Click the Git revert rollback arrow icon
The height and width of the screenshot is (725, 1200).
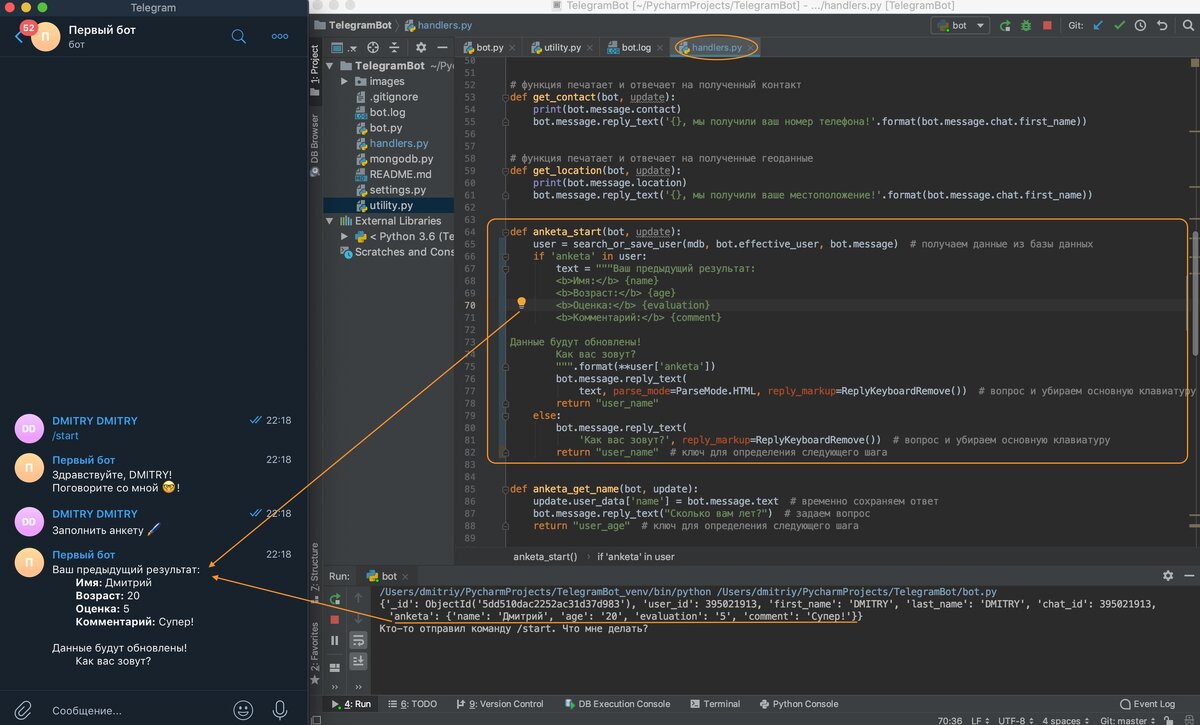(x=1162, y=25)
